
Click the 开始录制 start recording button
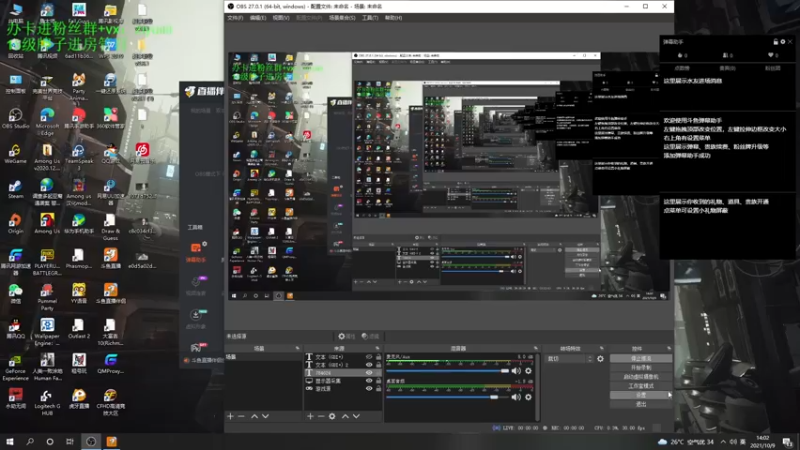(641, 367)
